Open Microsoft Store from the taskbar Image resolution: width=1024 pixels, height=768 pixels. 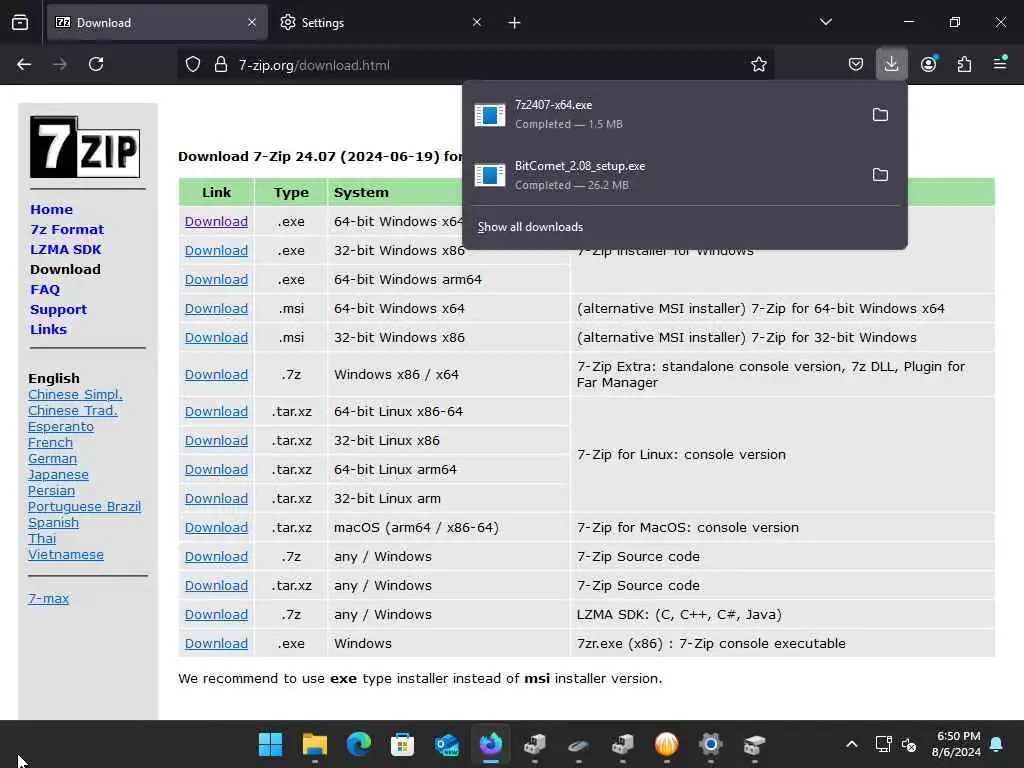pos(402,744)
